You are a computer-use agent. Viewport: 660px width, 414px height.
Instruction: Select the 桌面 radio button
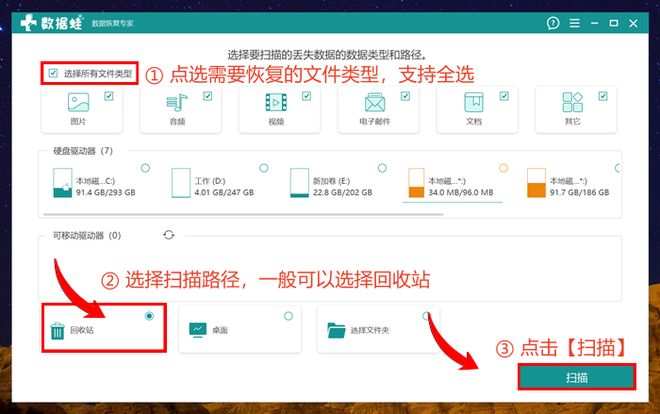tap(288, 316)
